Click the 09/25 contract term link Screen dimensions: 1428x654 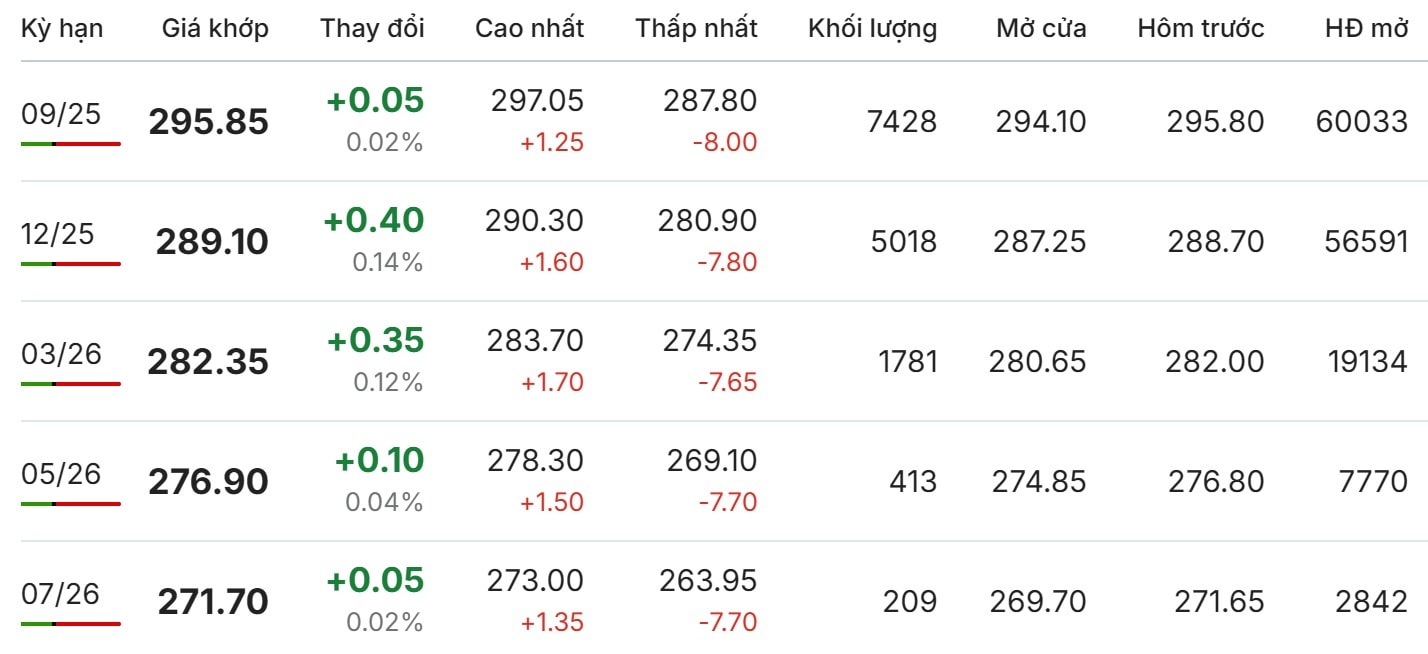point(61,114)
